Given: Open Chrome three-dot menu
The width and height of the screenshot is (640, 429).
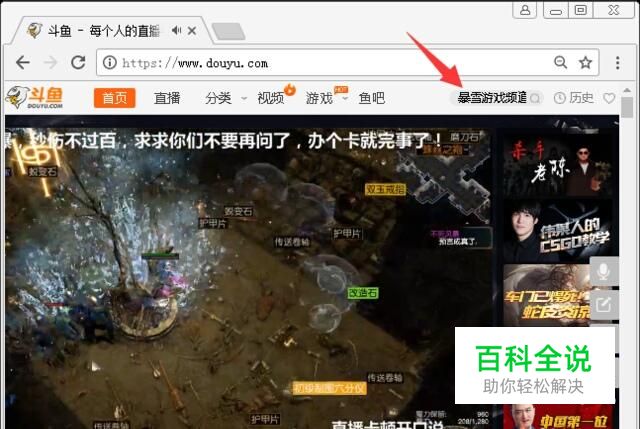Looking at the screenshot, I should pyautogui.click(x=618, y=62).
